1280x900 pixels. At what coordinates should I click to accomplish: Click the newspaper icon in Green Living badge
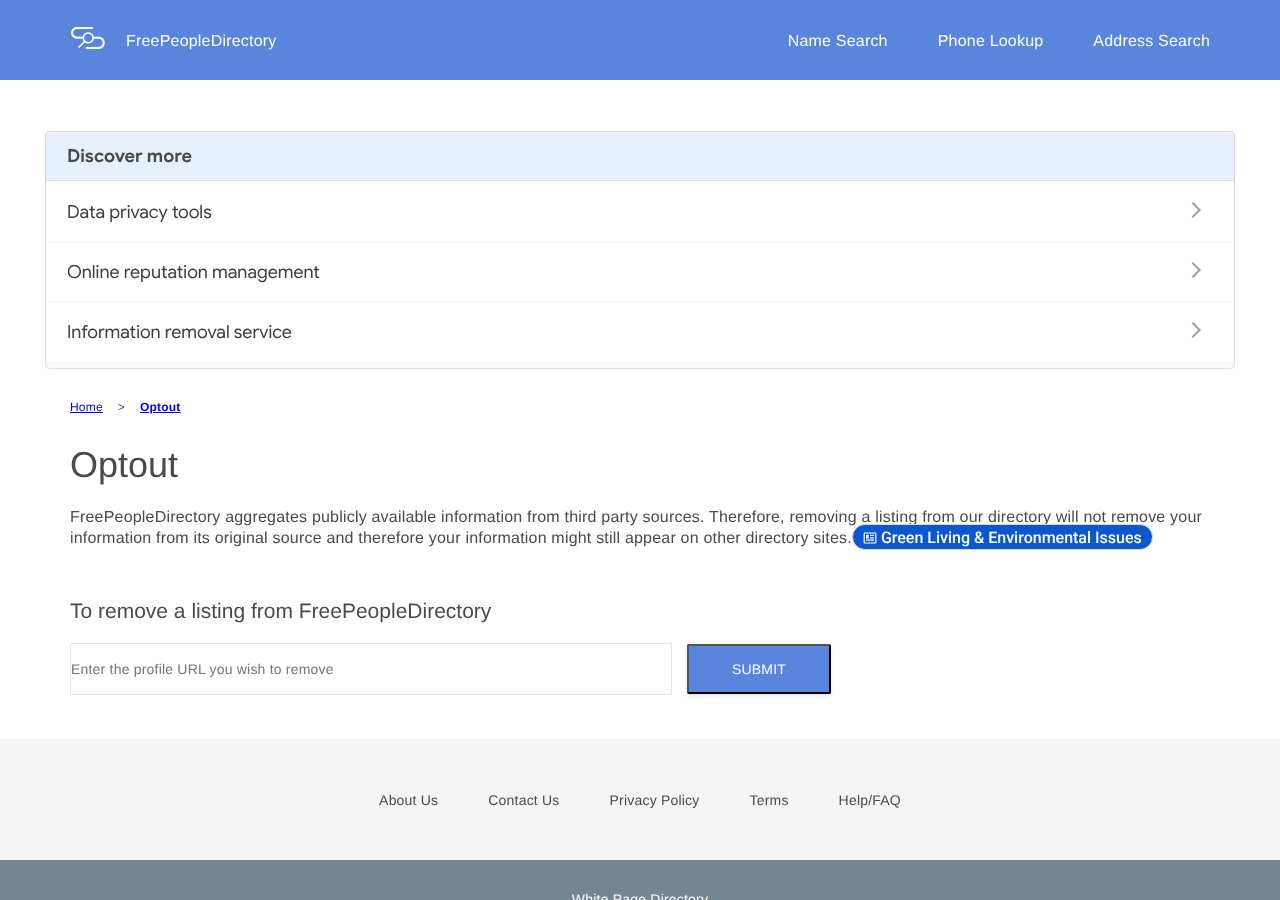coord(870,538)
